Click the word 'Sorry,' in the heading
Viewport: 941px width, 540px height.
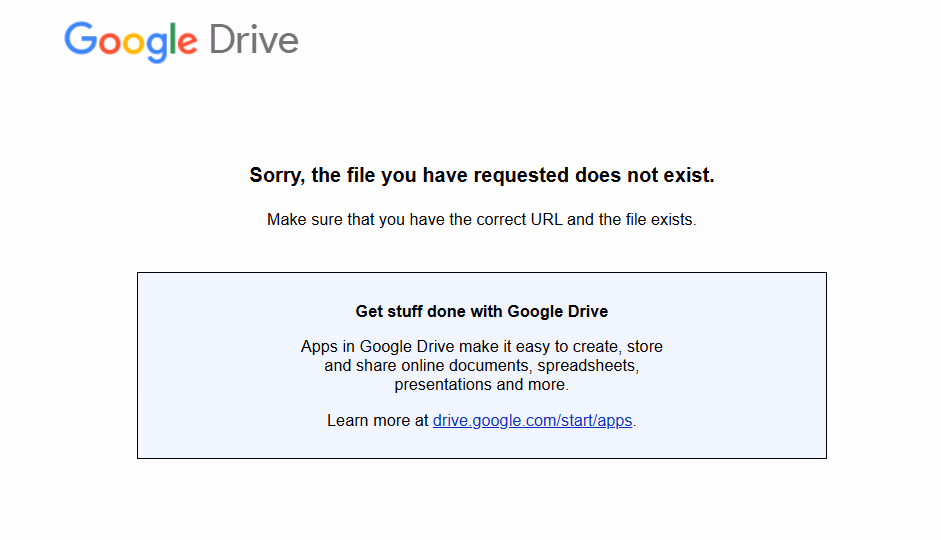[277, 176]
